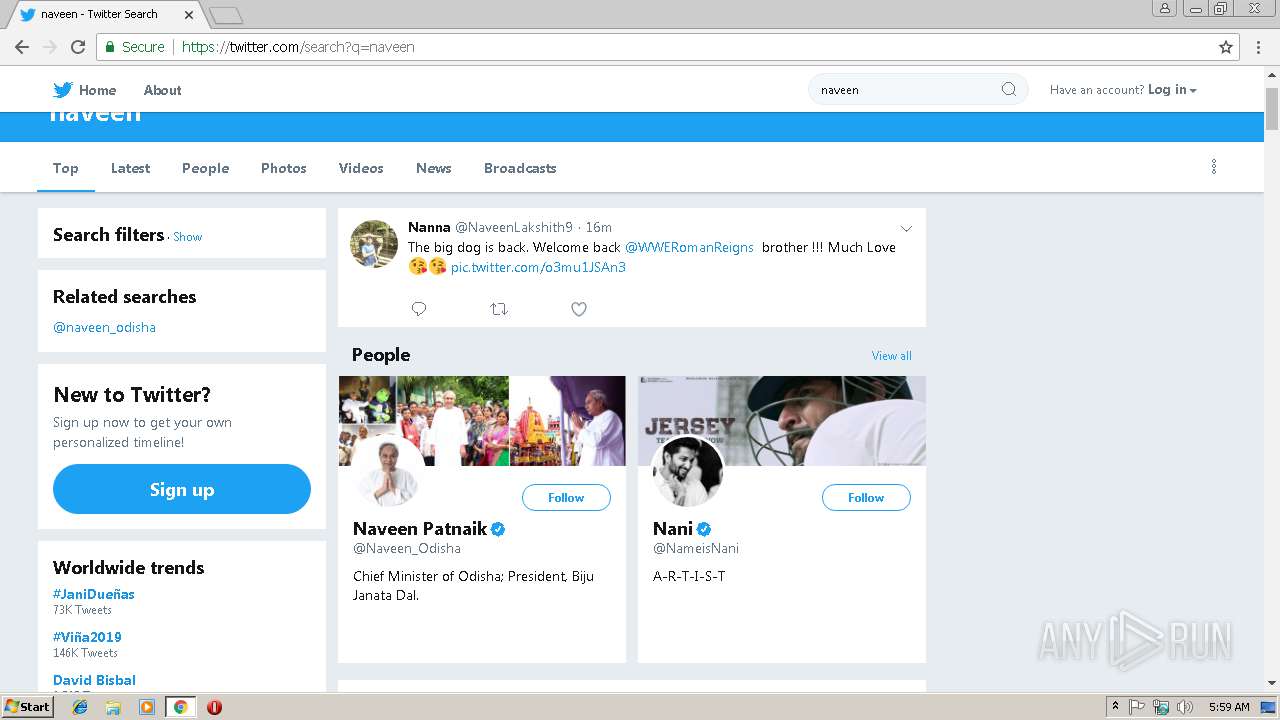Switch to the Latest tab
This screenshot has width=1280, height=720.
tap(130, 168)
